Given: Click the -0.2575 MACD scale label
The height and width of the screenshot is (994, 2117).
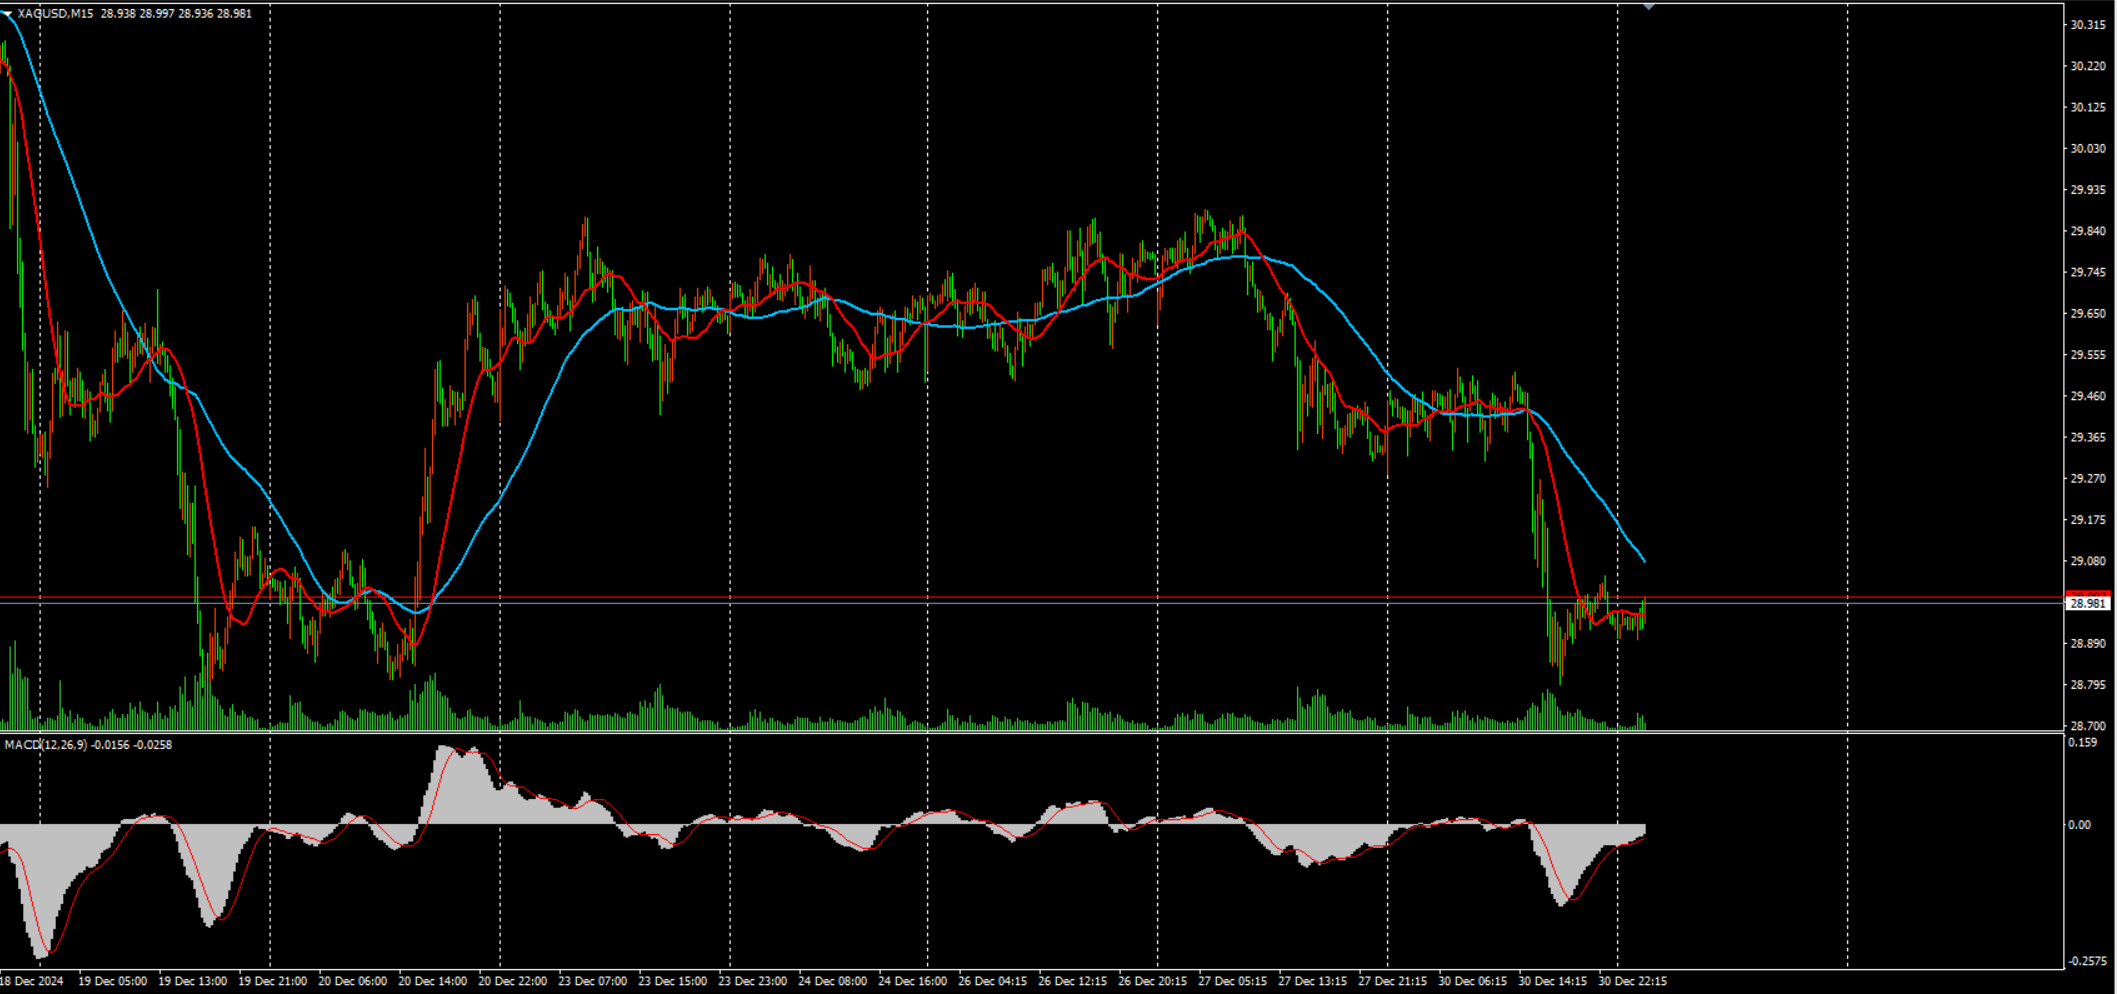Looking at the screenshot, I should (x=2088, y=961).
